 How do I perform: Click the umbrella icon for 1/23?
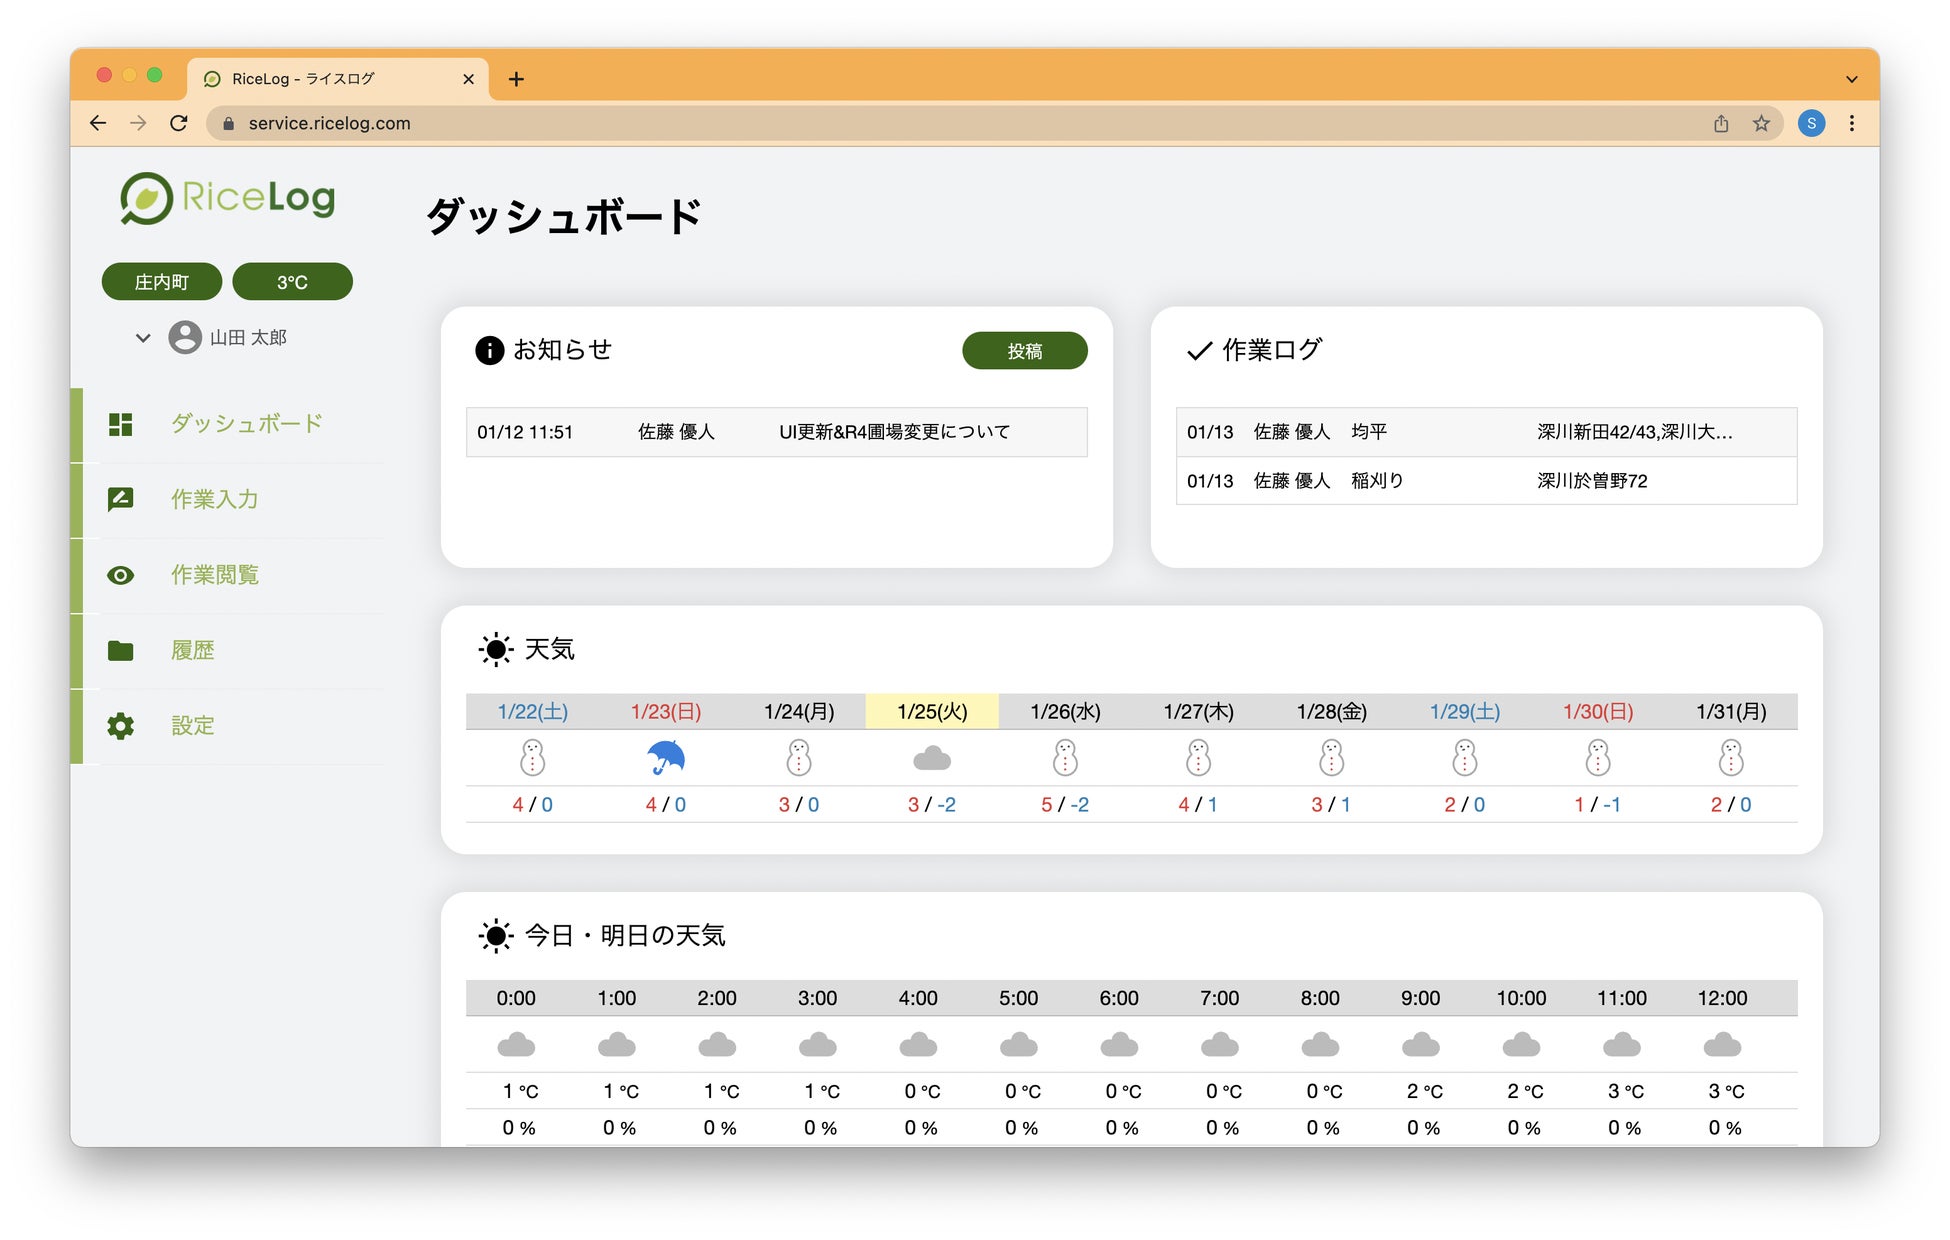point(666,758)
